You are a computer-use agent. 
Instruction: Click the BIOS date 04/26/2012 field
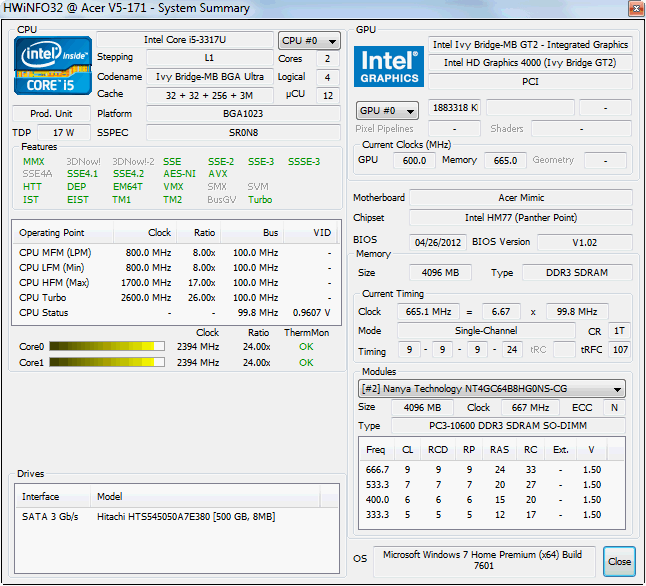[438, 242]
